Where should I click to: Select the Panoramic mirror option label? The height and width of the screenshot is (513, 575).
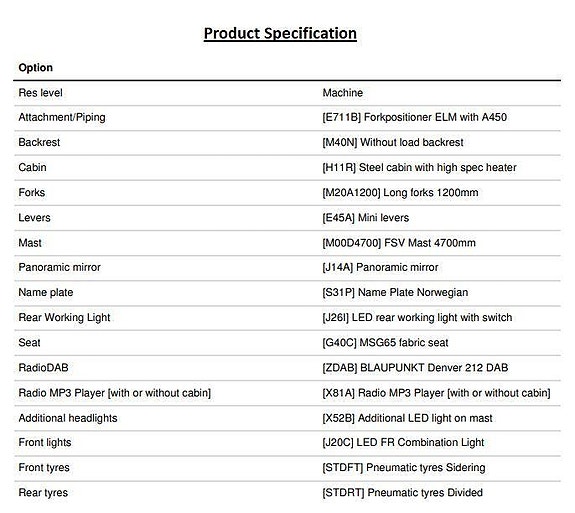pyautogui.click(x=59, y=267)
